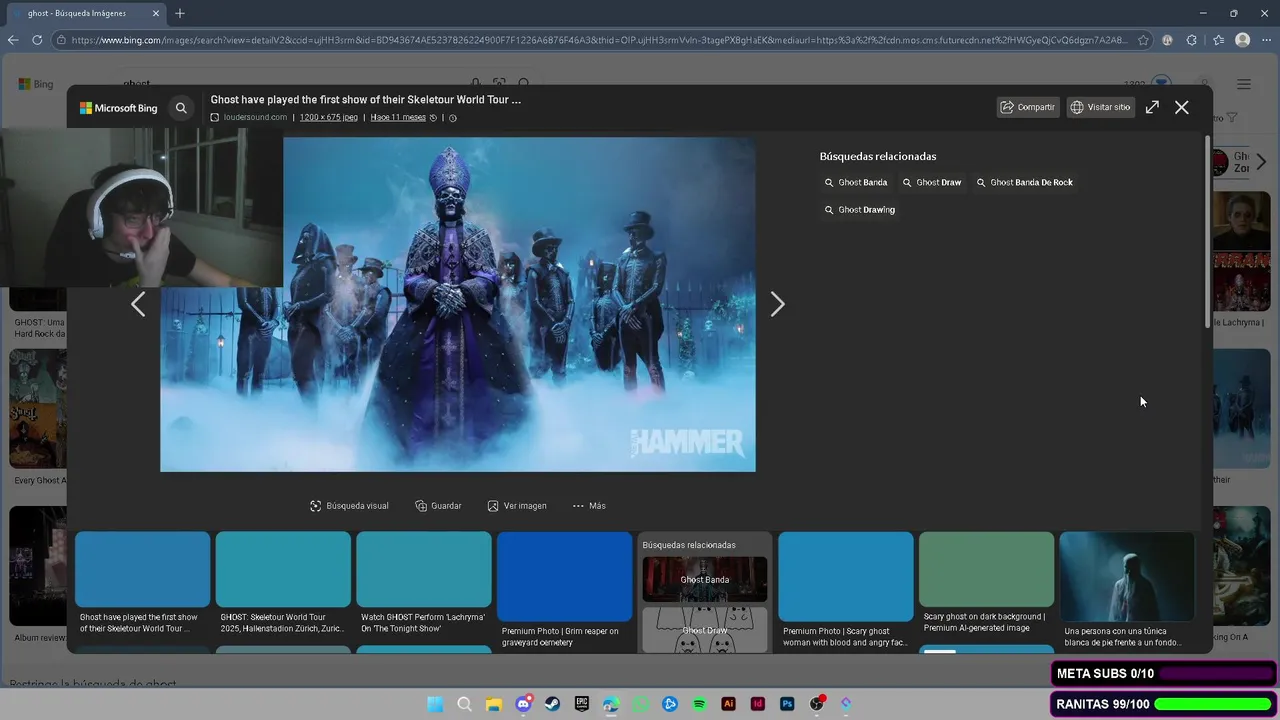
Task: Go back with browser back arrow
Action: (13, 40)
